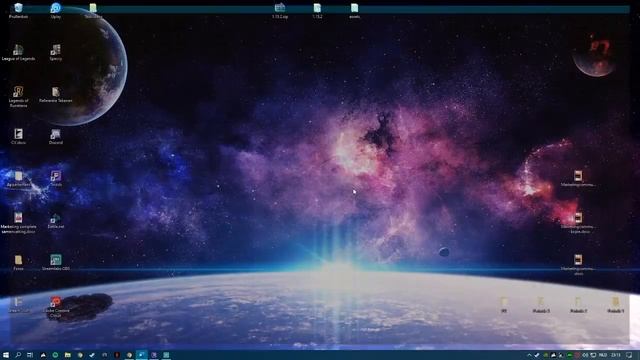Open the Relevante Teksten file icon
Viewport: 640px width, 360px height.
[56, 95]
